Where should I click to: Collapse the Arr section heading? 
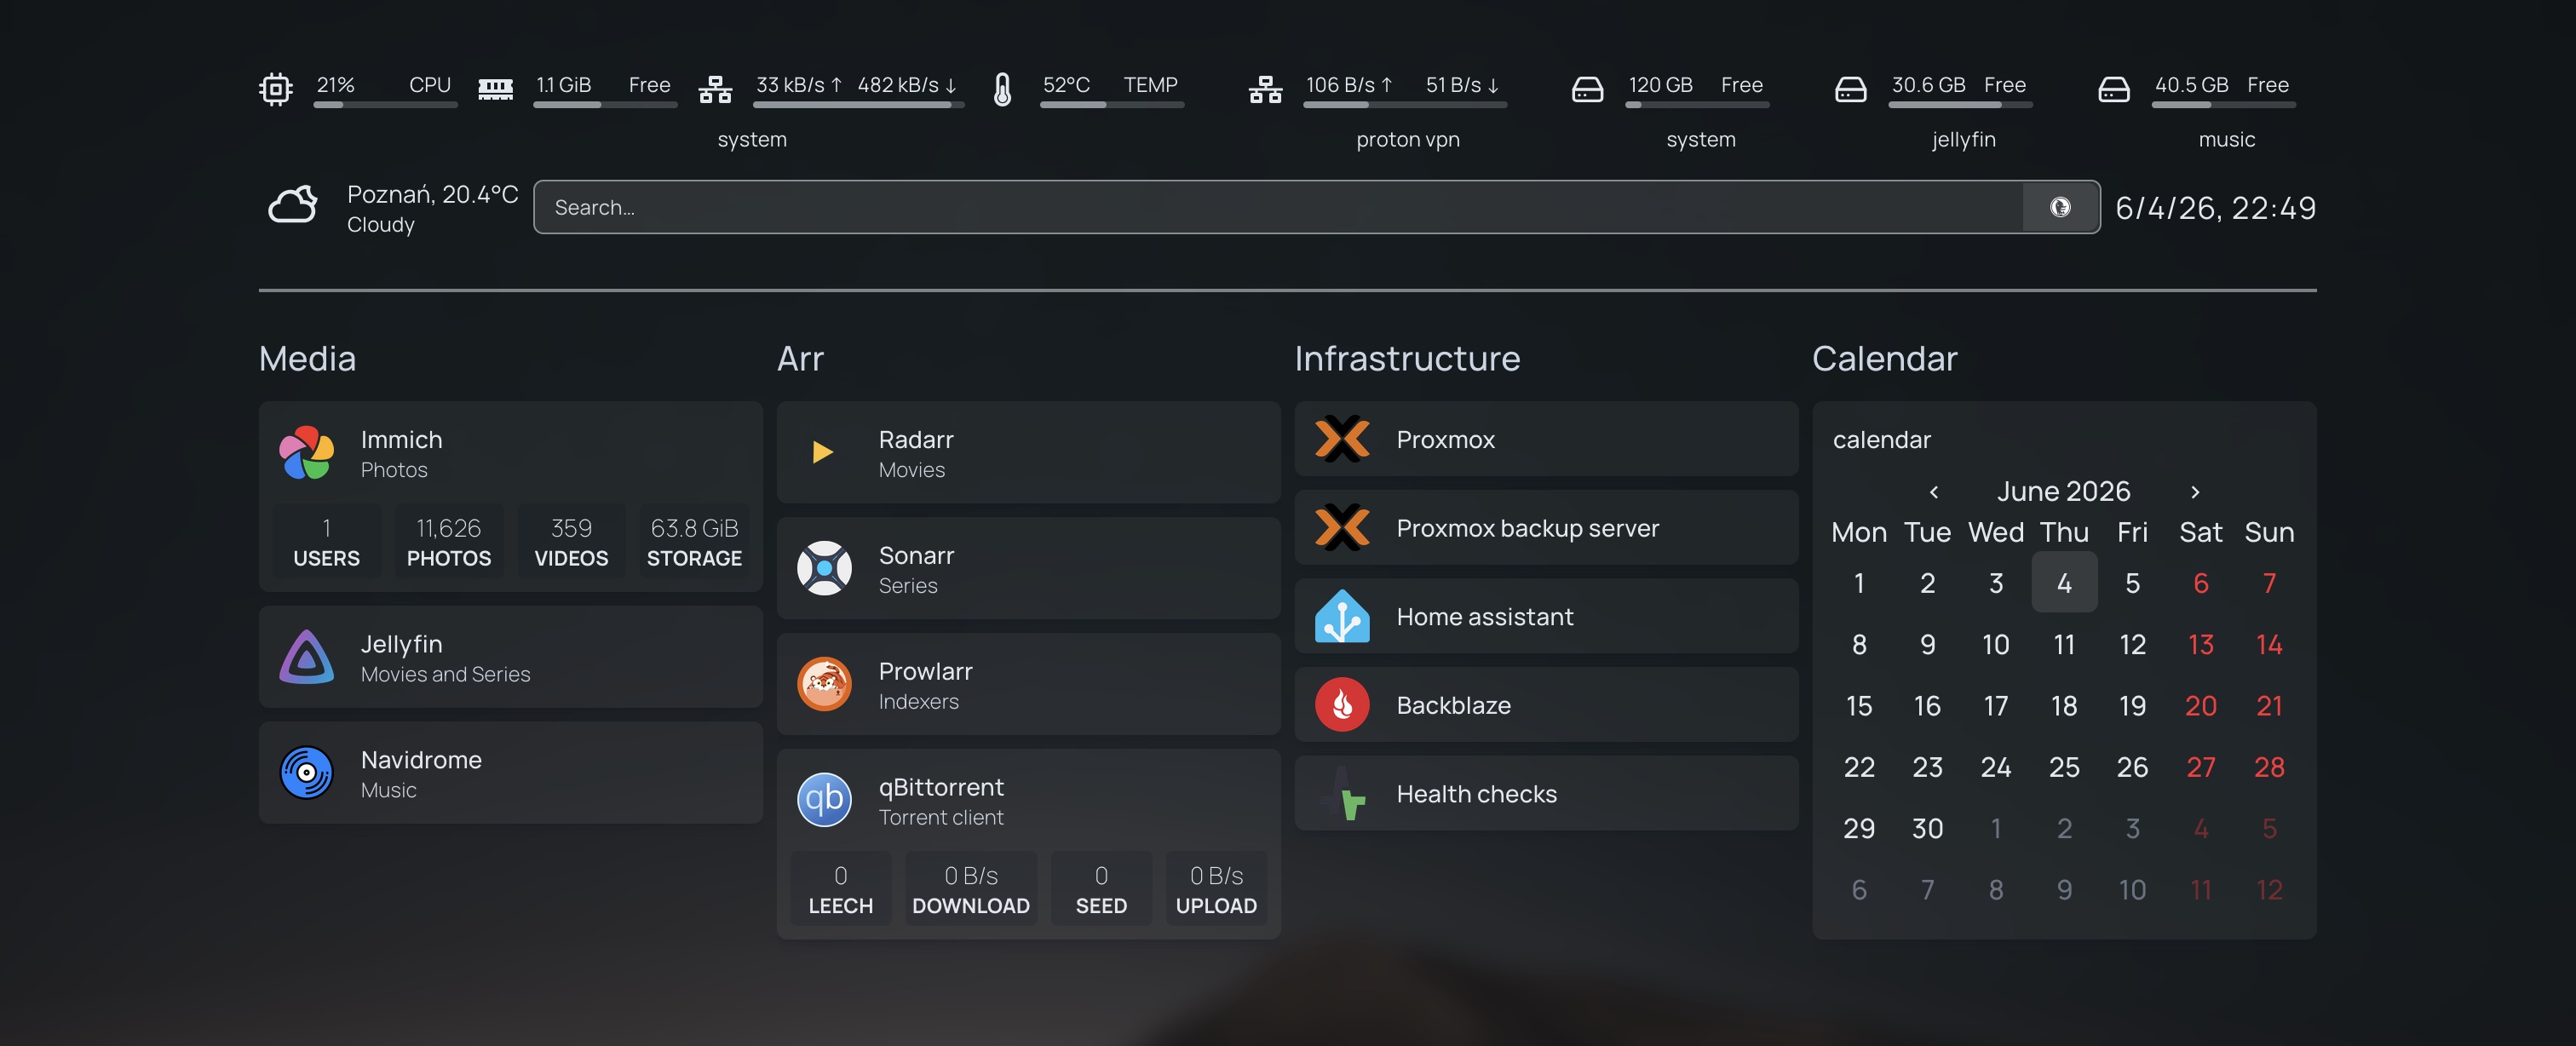800,359
